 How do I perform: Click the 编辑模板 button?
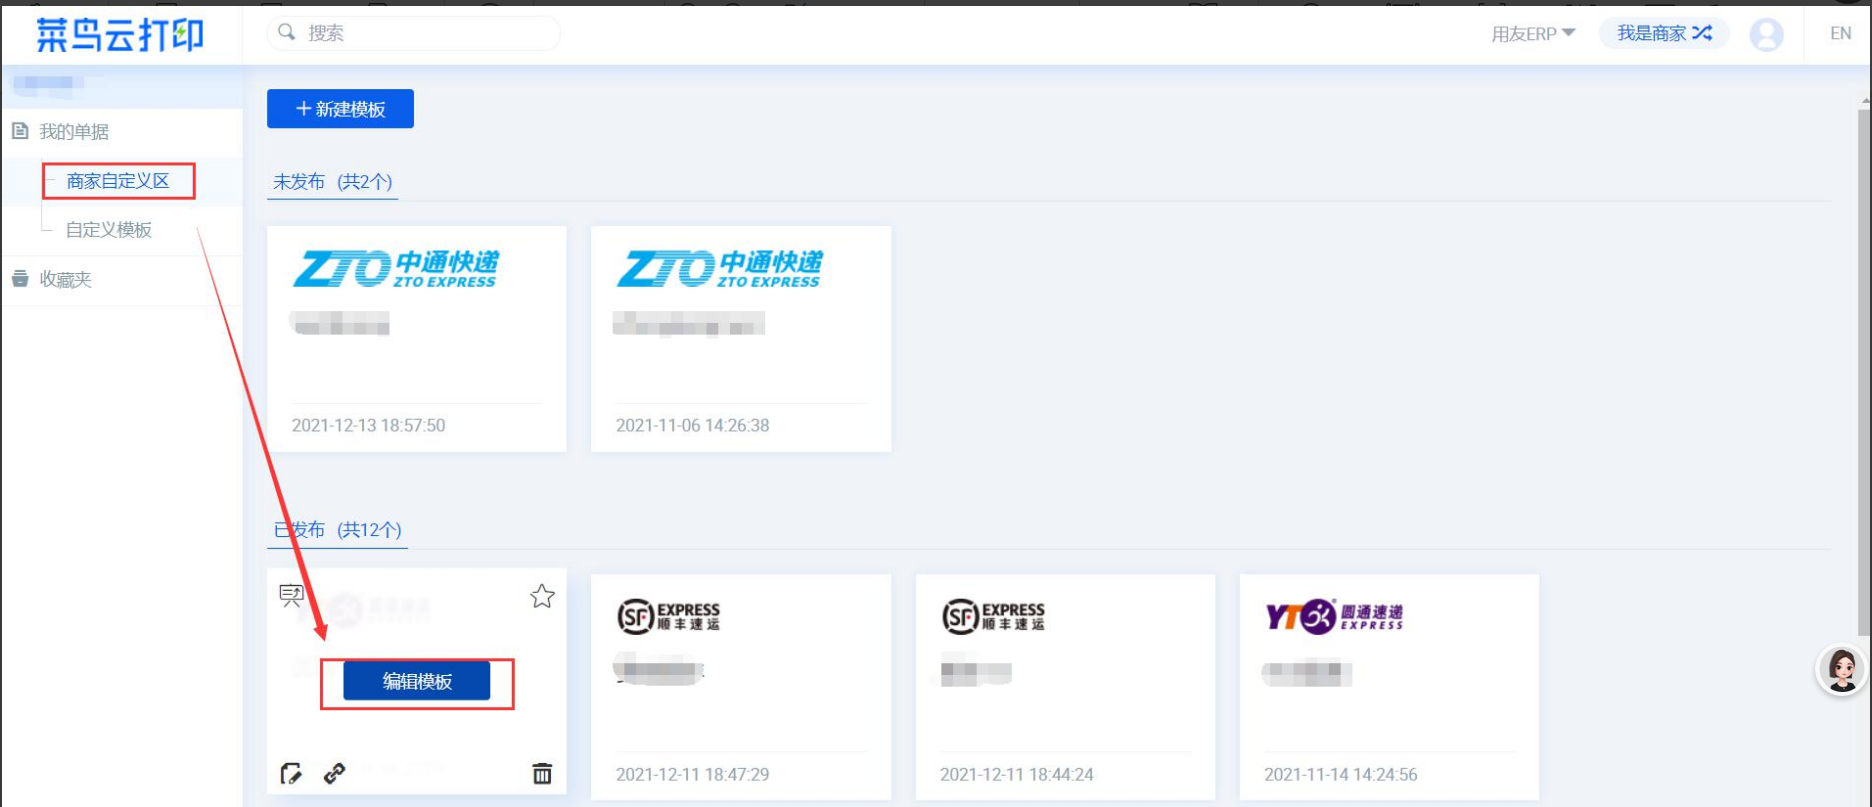tap(417, 682)
